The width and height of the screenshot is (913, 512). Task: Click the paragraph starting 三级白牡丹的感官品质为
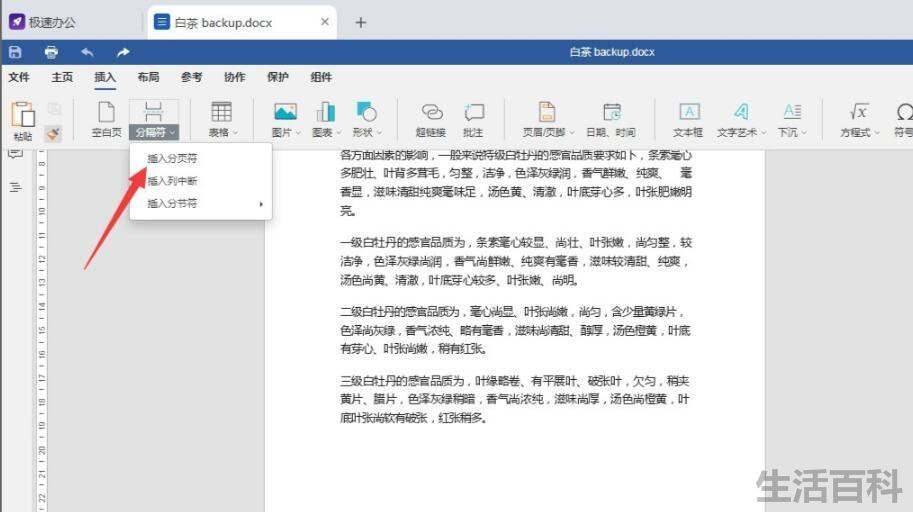pos(516,400)
